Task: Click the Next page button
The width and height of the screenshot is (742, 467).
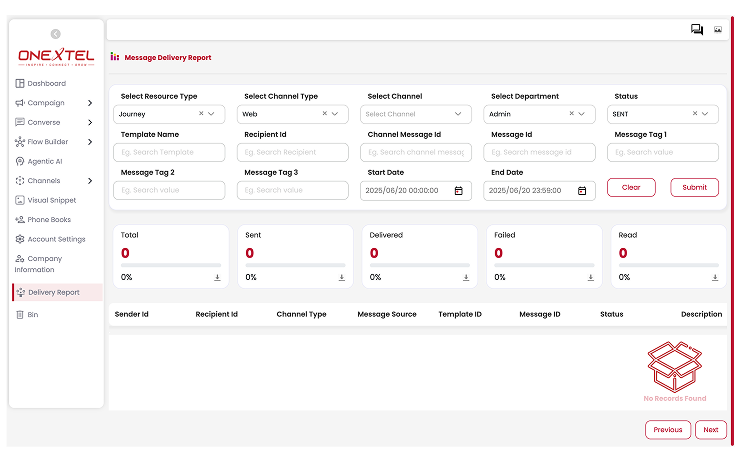Action: [710, 430]
